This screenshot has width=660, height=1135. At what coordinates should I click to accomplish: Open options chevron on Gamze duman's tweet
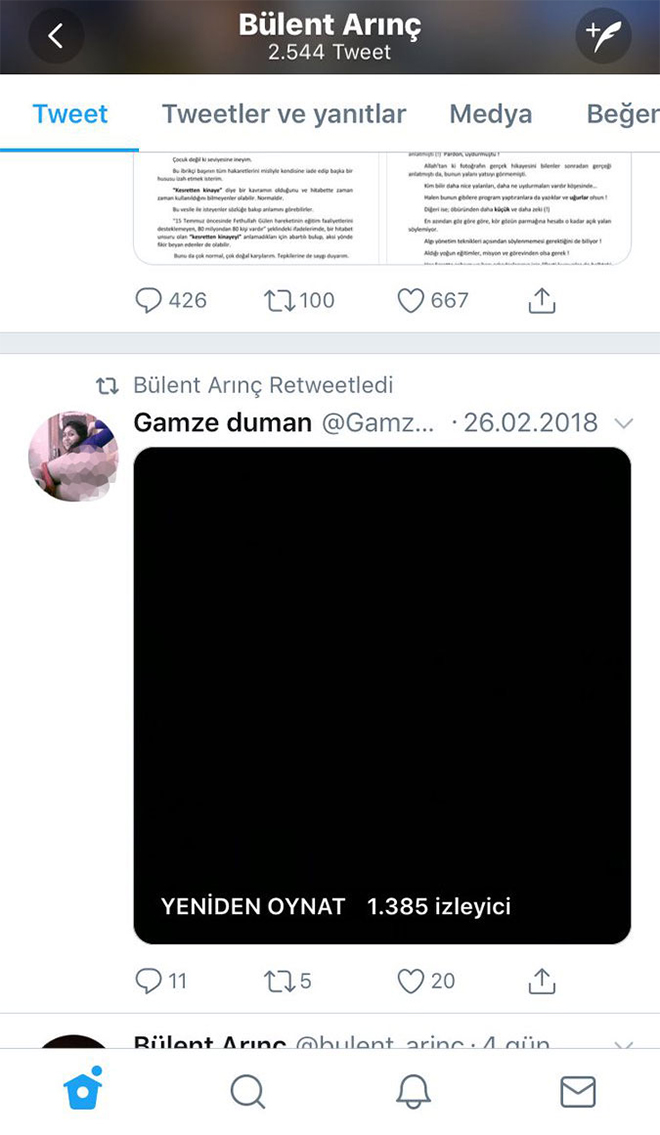tap(624, 424)
